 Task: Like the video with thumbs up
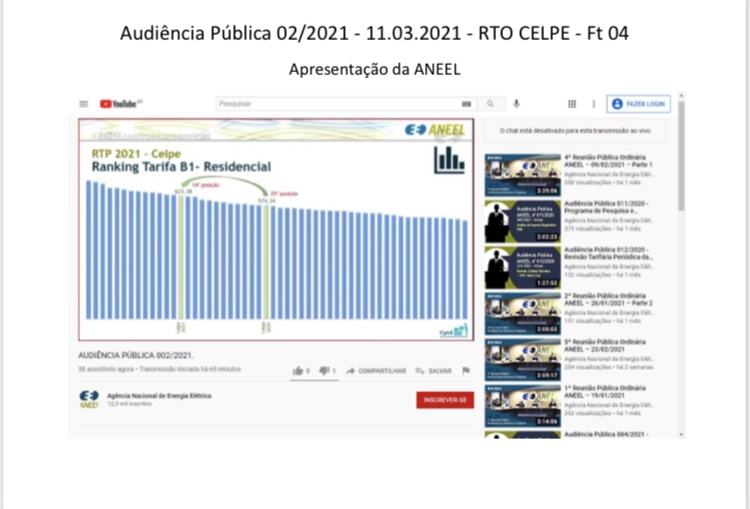pyautogui.click(x=298, y=371)
